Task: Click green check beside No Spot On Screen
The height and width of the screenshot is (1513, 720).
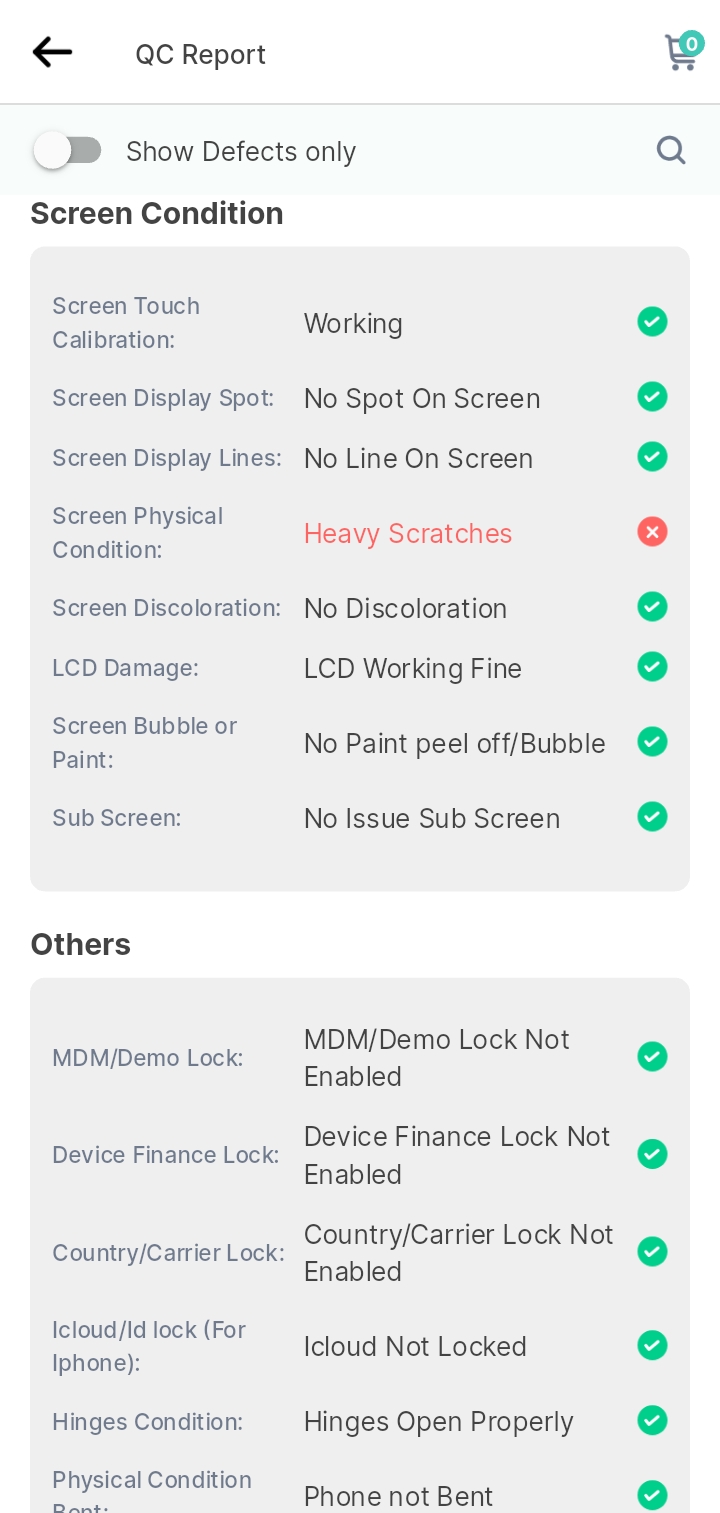Action: pyautogui.click(x=652, y=397)
